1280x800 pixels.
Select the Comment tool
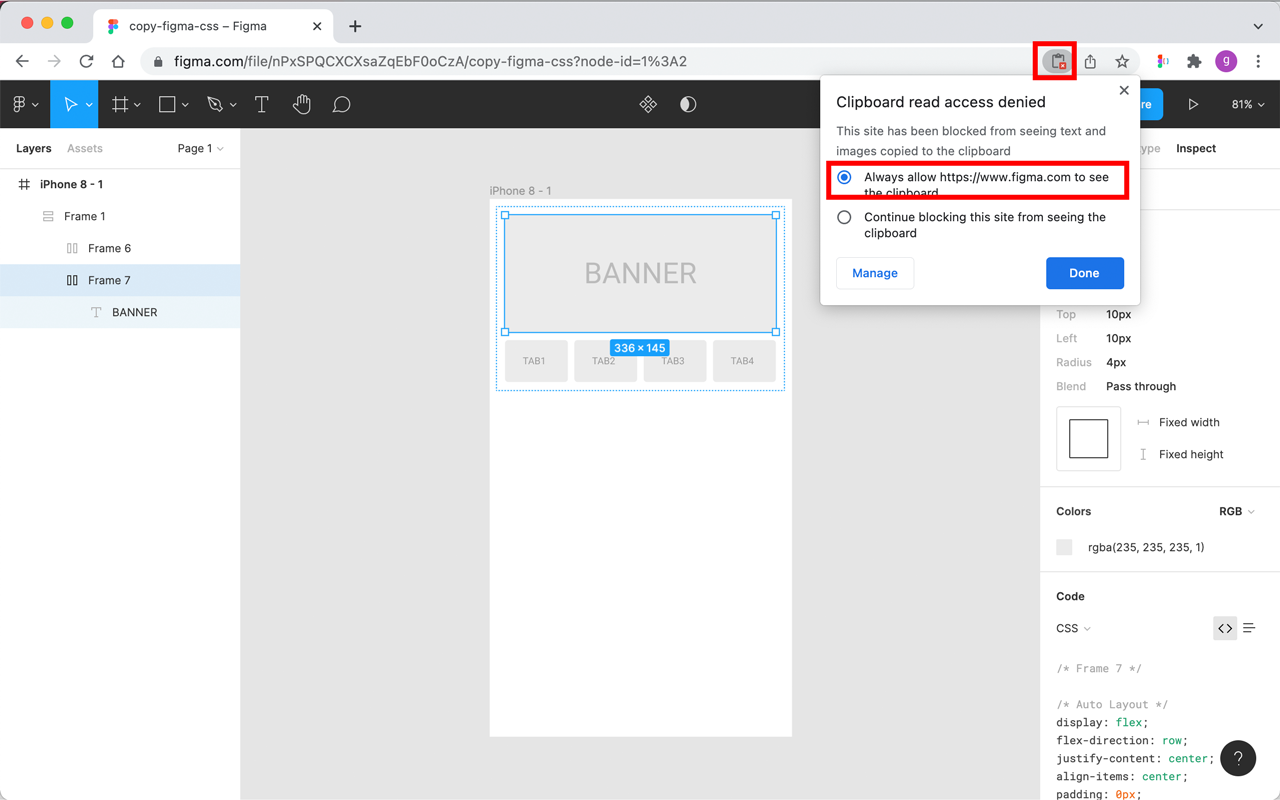pos(341,104)
